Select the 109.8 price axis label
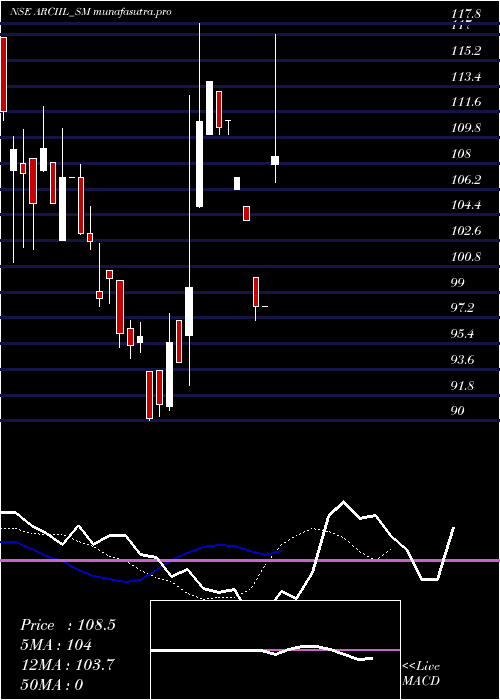This screenshot has width=500, height=700. coord(466,128)
